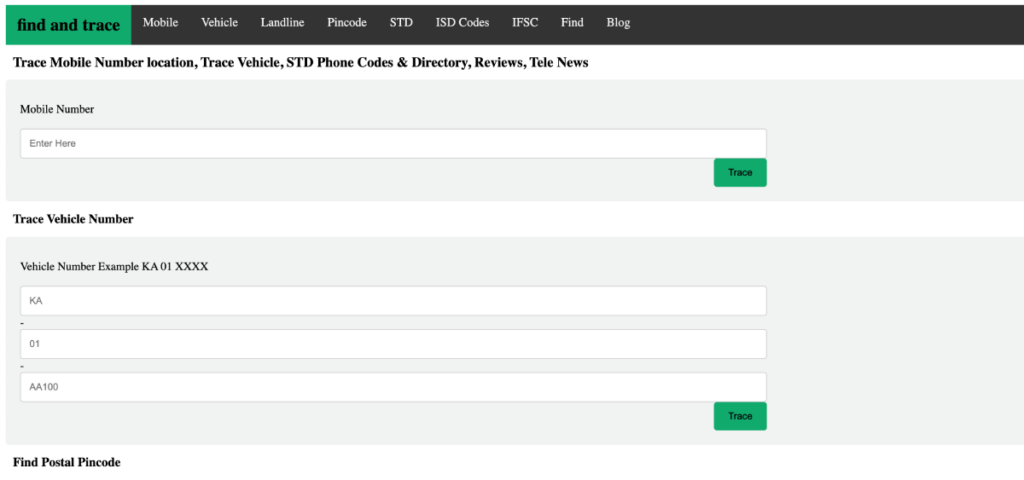This screenshot has width=1024, height=480.
Task: Click the 'Mobile Number' field label
Action: click(57, 109)
